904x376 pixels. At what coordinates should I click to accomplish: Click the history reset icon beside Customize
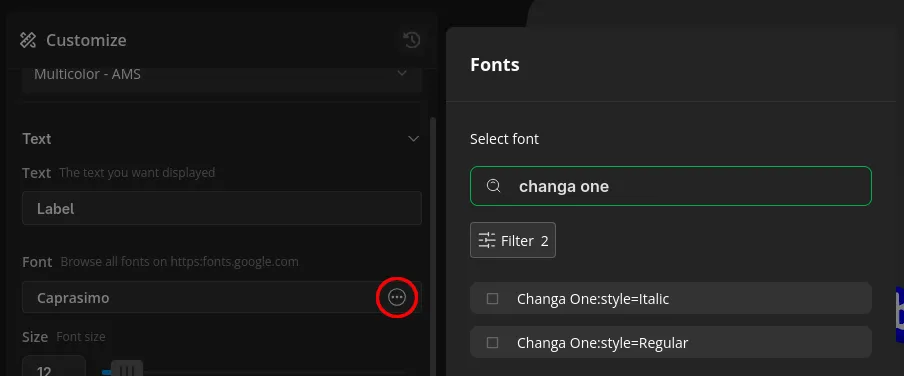point(412,40)
